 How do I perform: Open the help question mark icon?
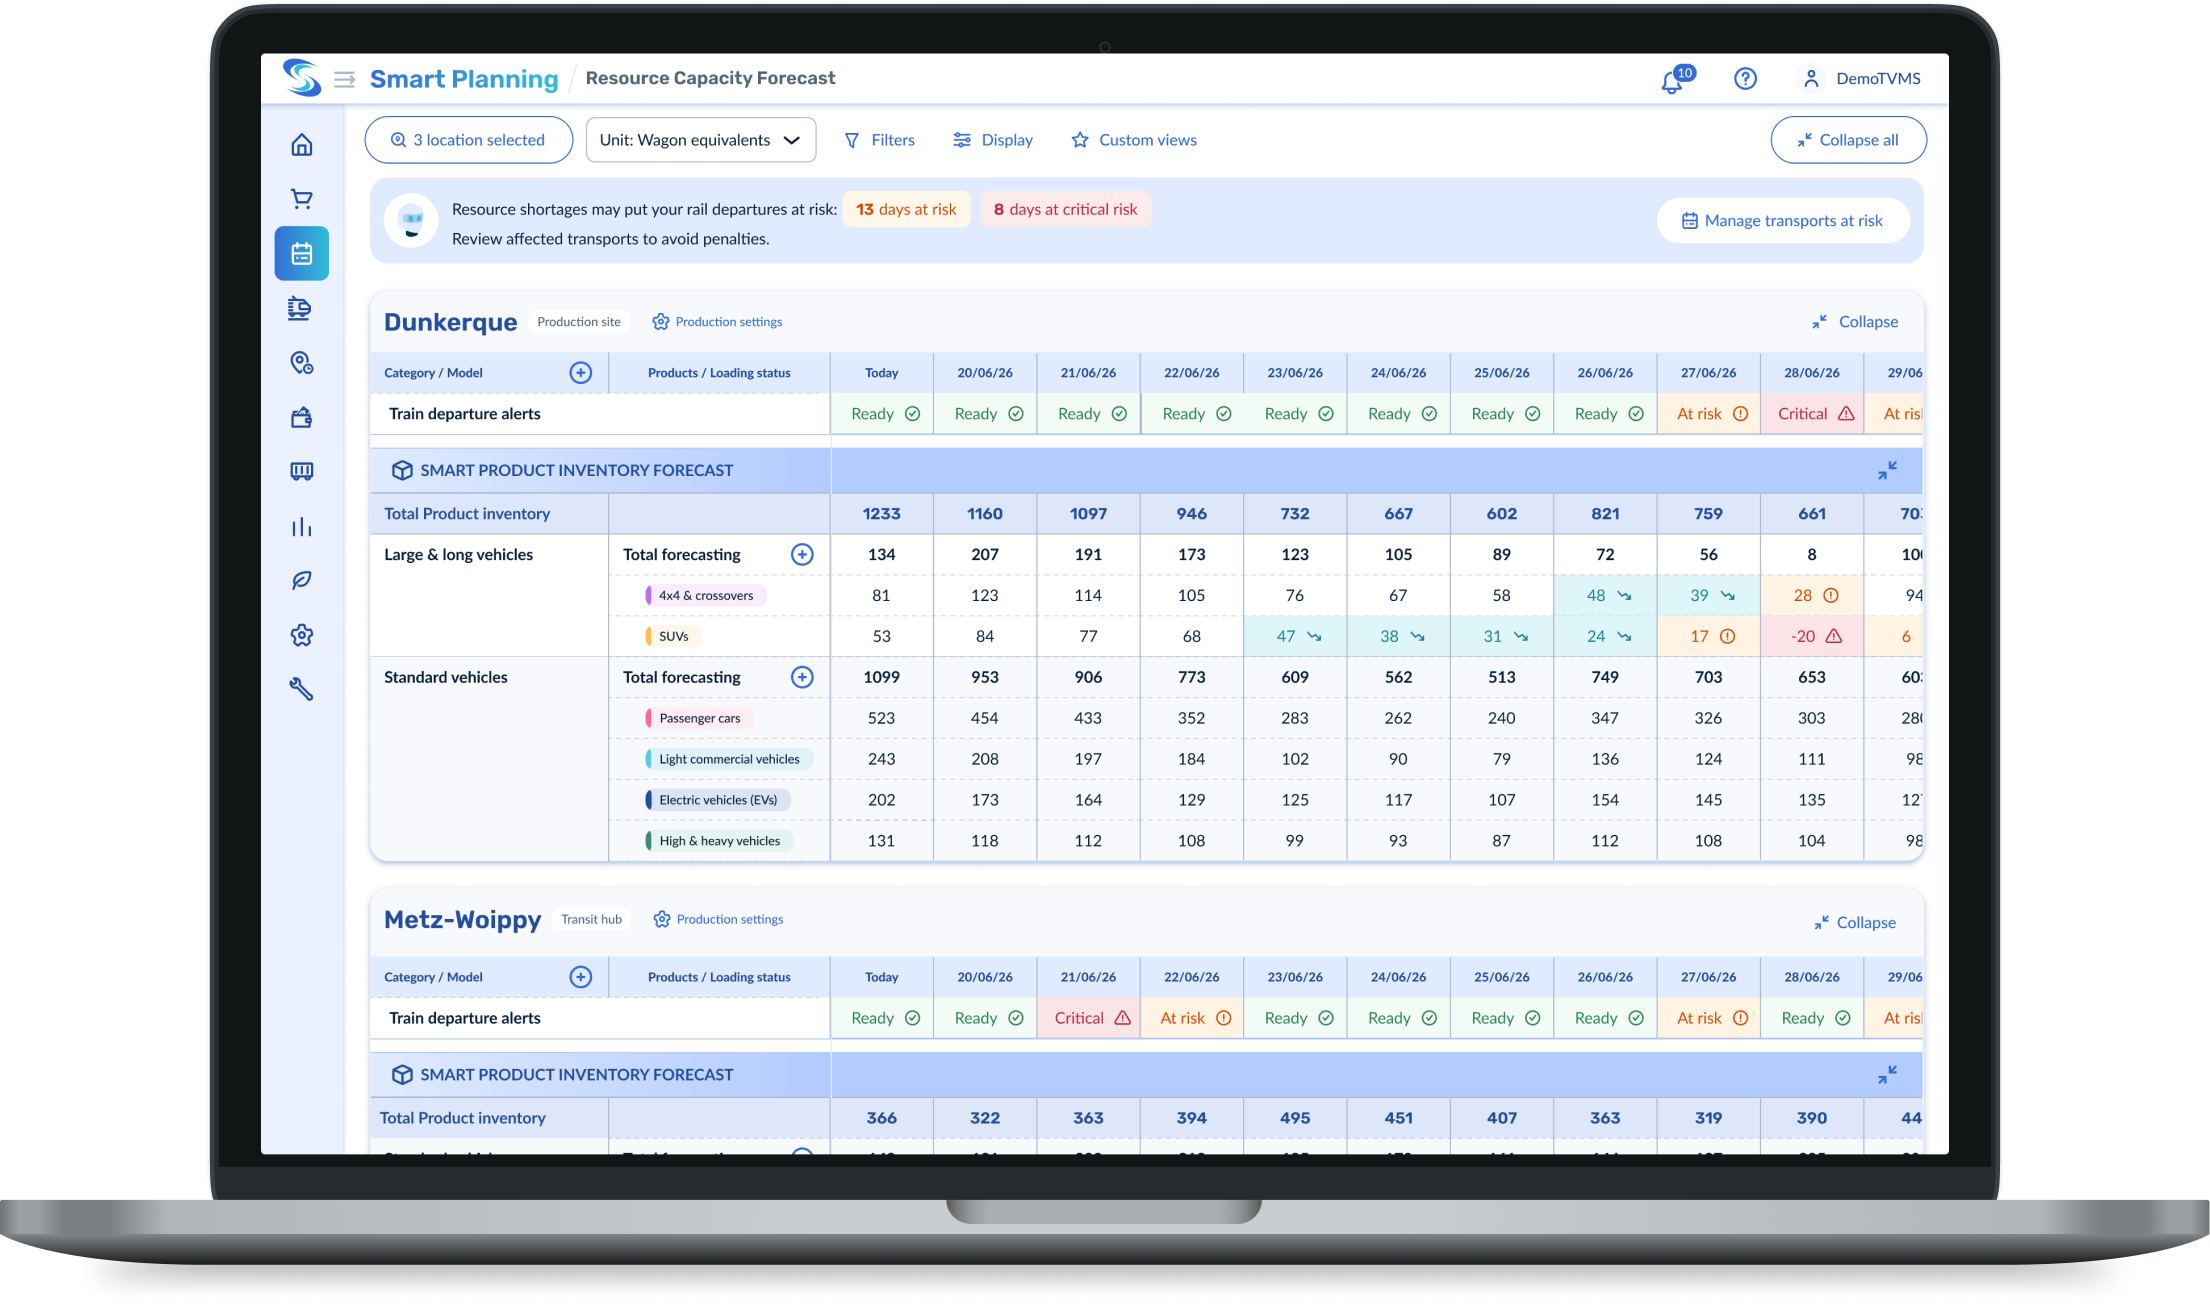coord(1745,78)
